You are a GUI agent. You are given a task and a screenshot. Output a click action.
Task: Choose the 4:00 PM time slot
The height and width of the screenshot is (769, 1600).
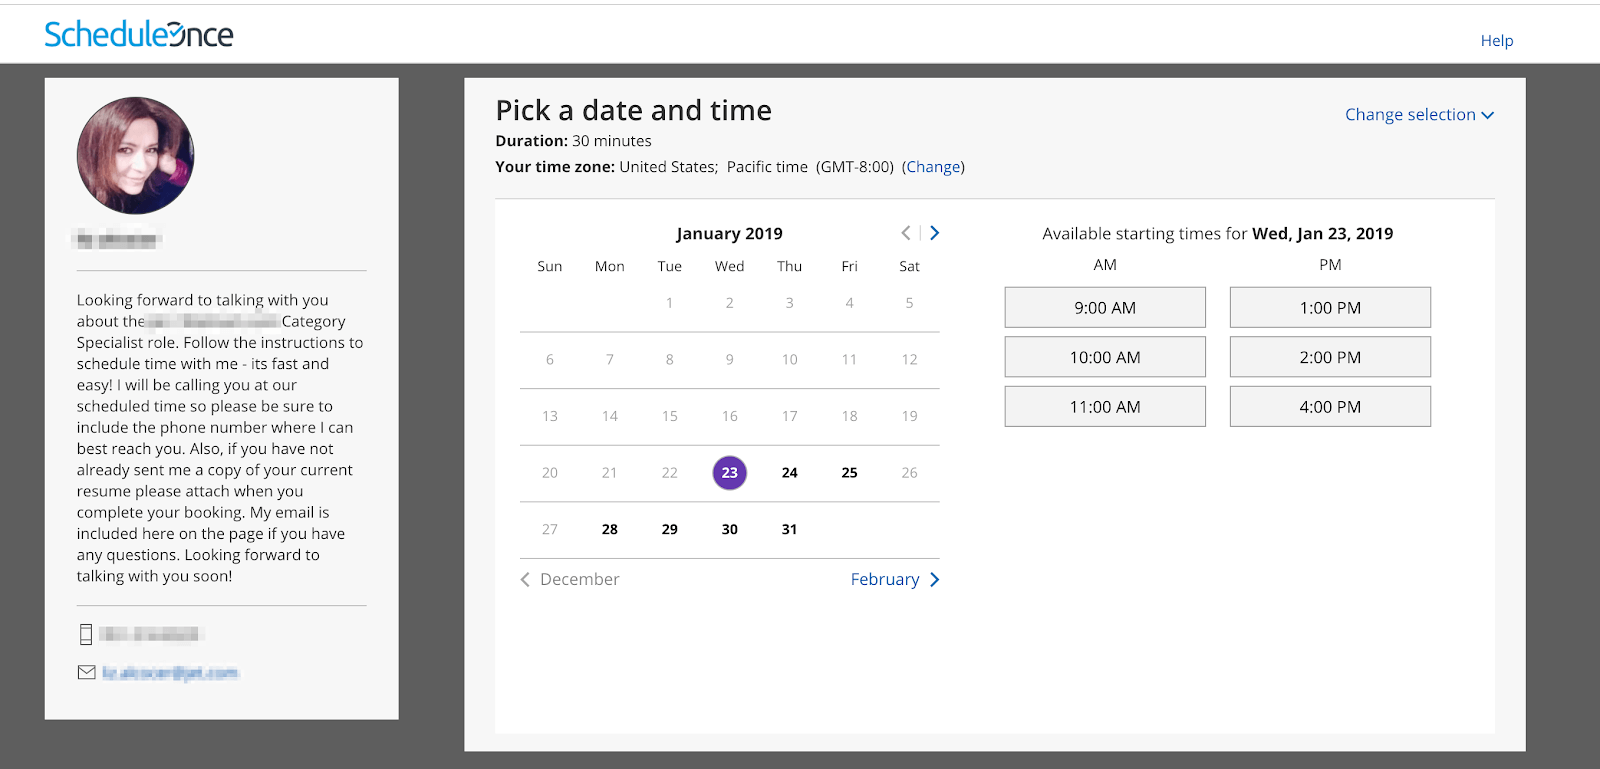point(1329,407)
